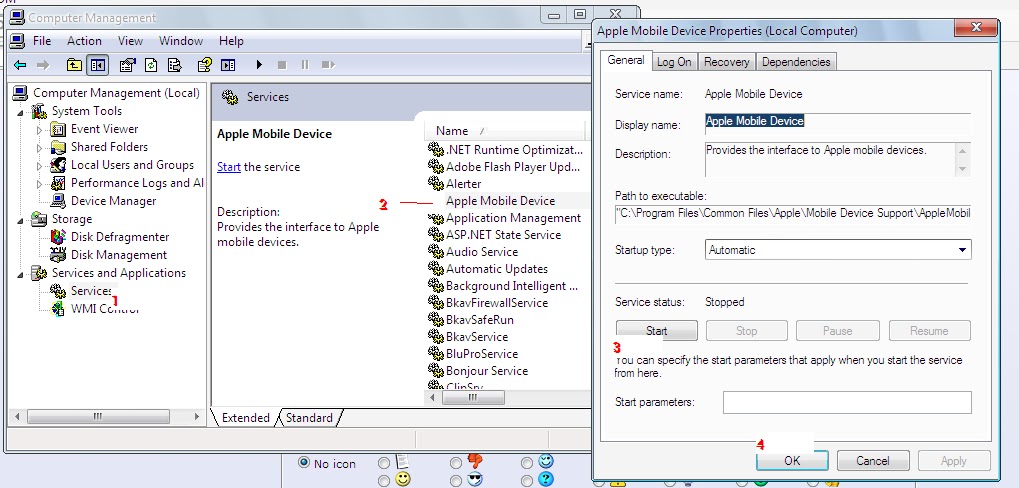Click OK in properties dialog
This screenshot has width=1019, height=488.
792,461
